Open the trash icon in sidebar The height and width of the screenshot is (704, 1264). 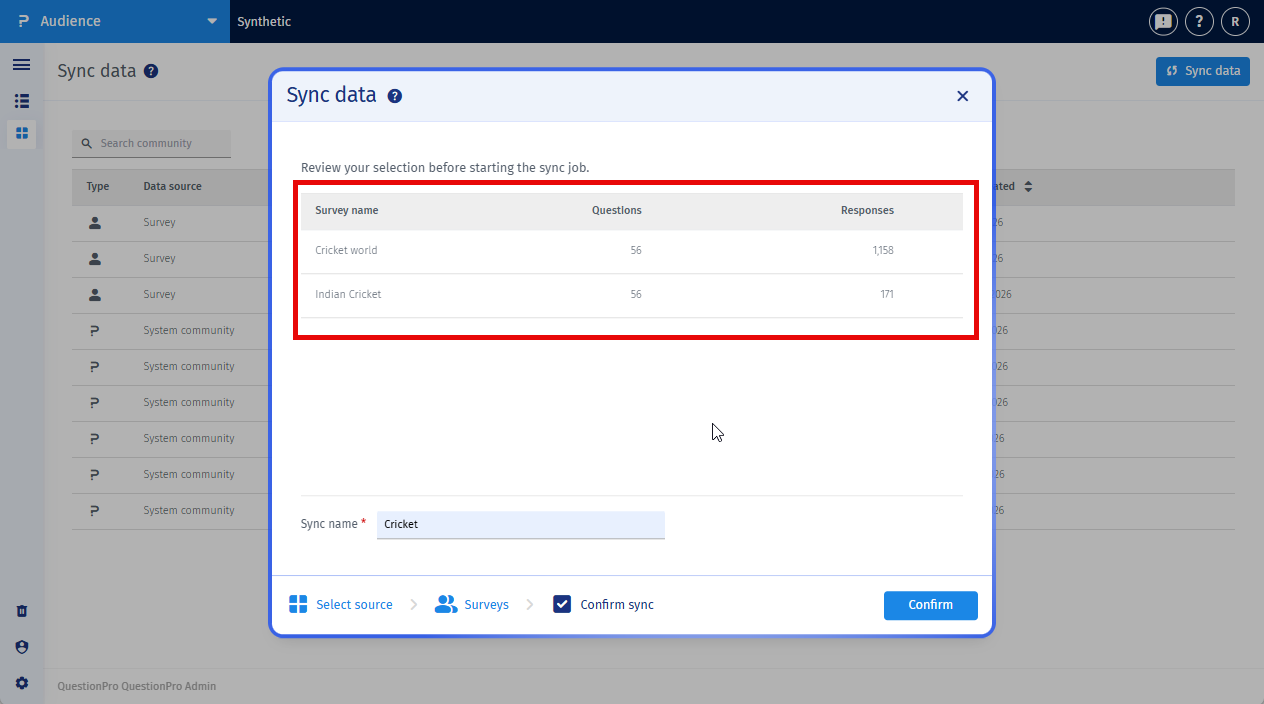[21, 611]
